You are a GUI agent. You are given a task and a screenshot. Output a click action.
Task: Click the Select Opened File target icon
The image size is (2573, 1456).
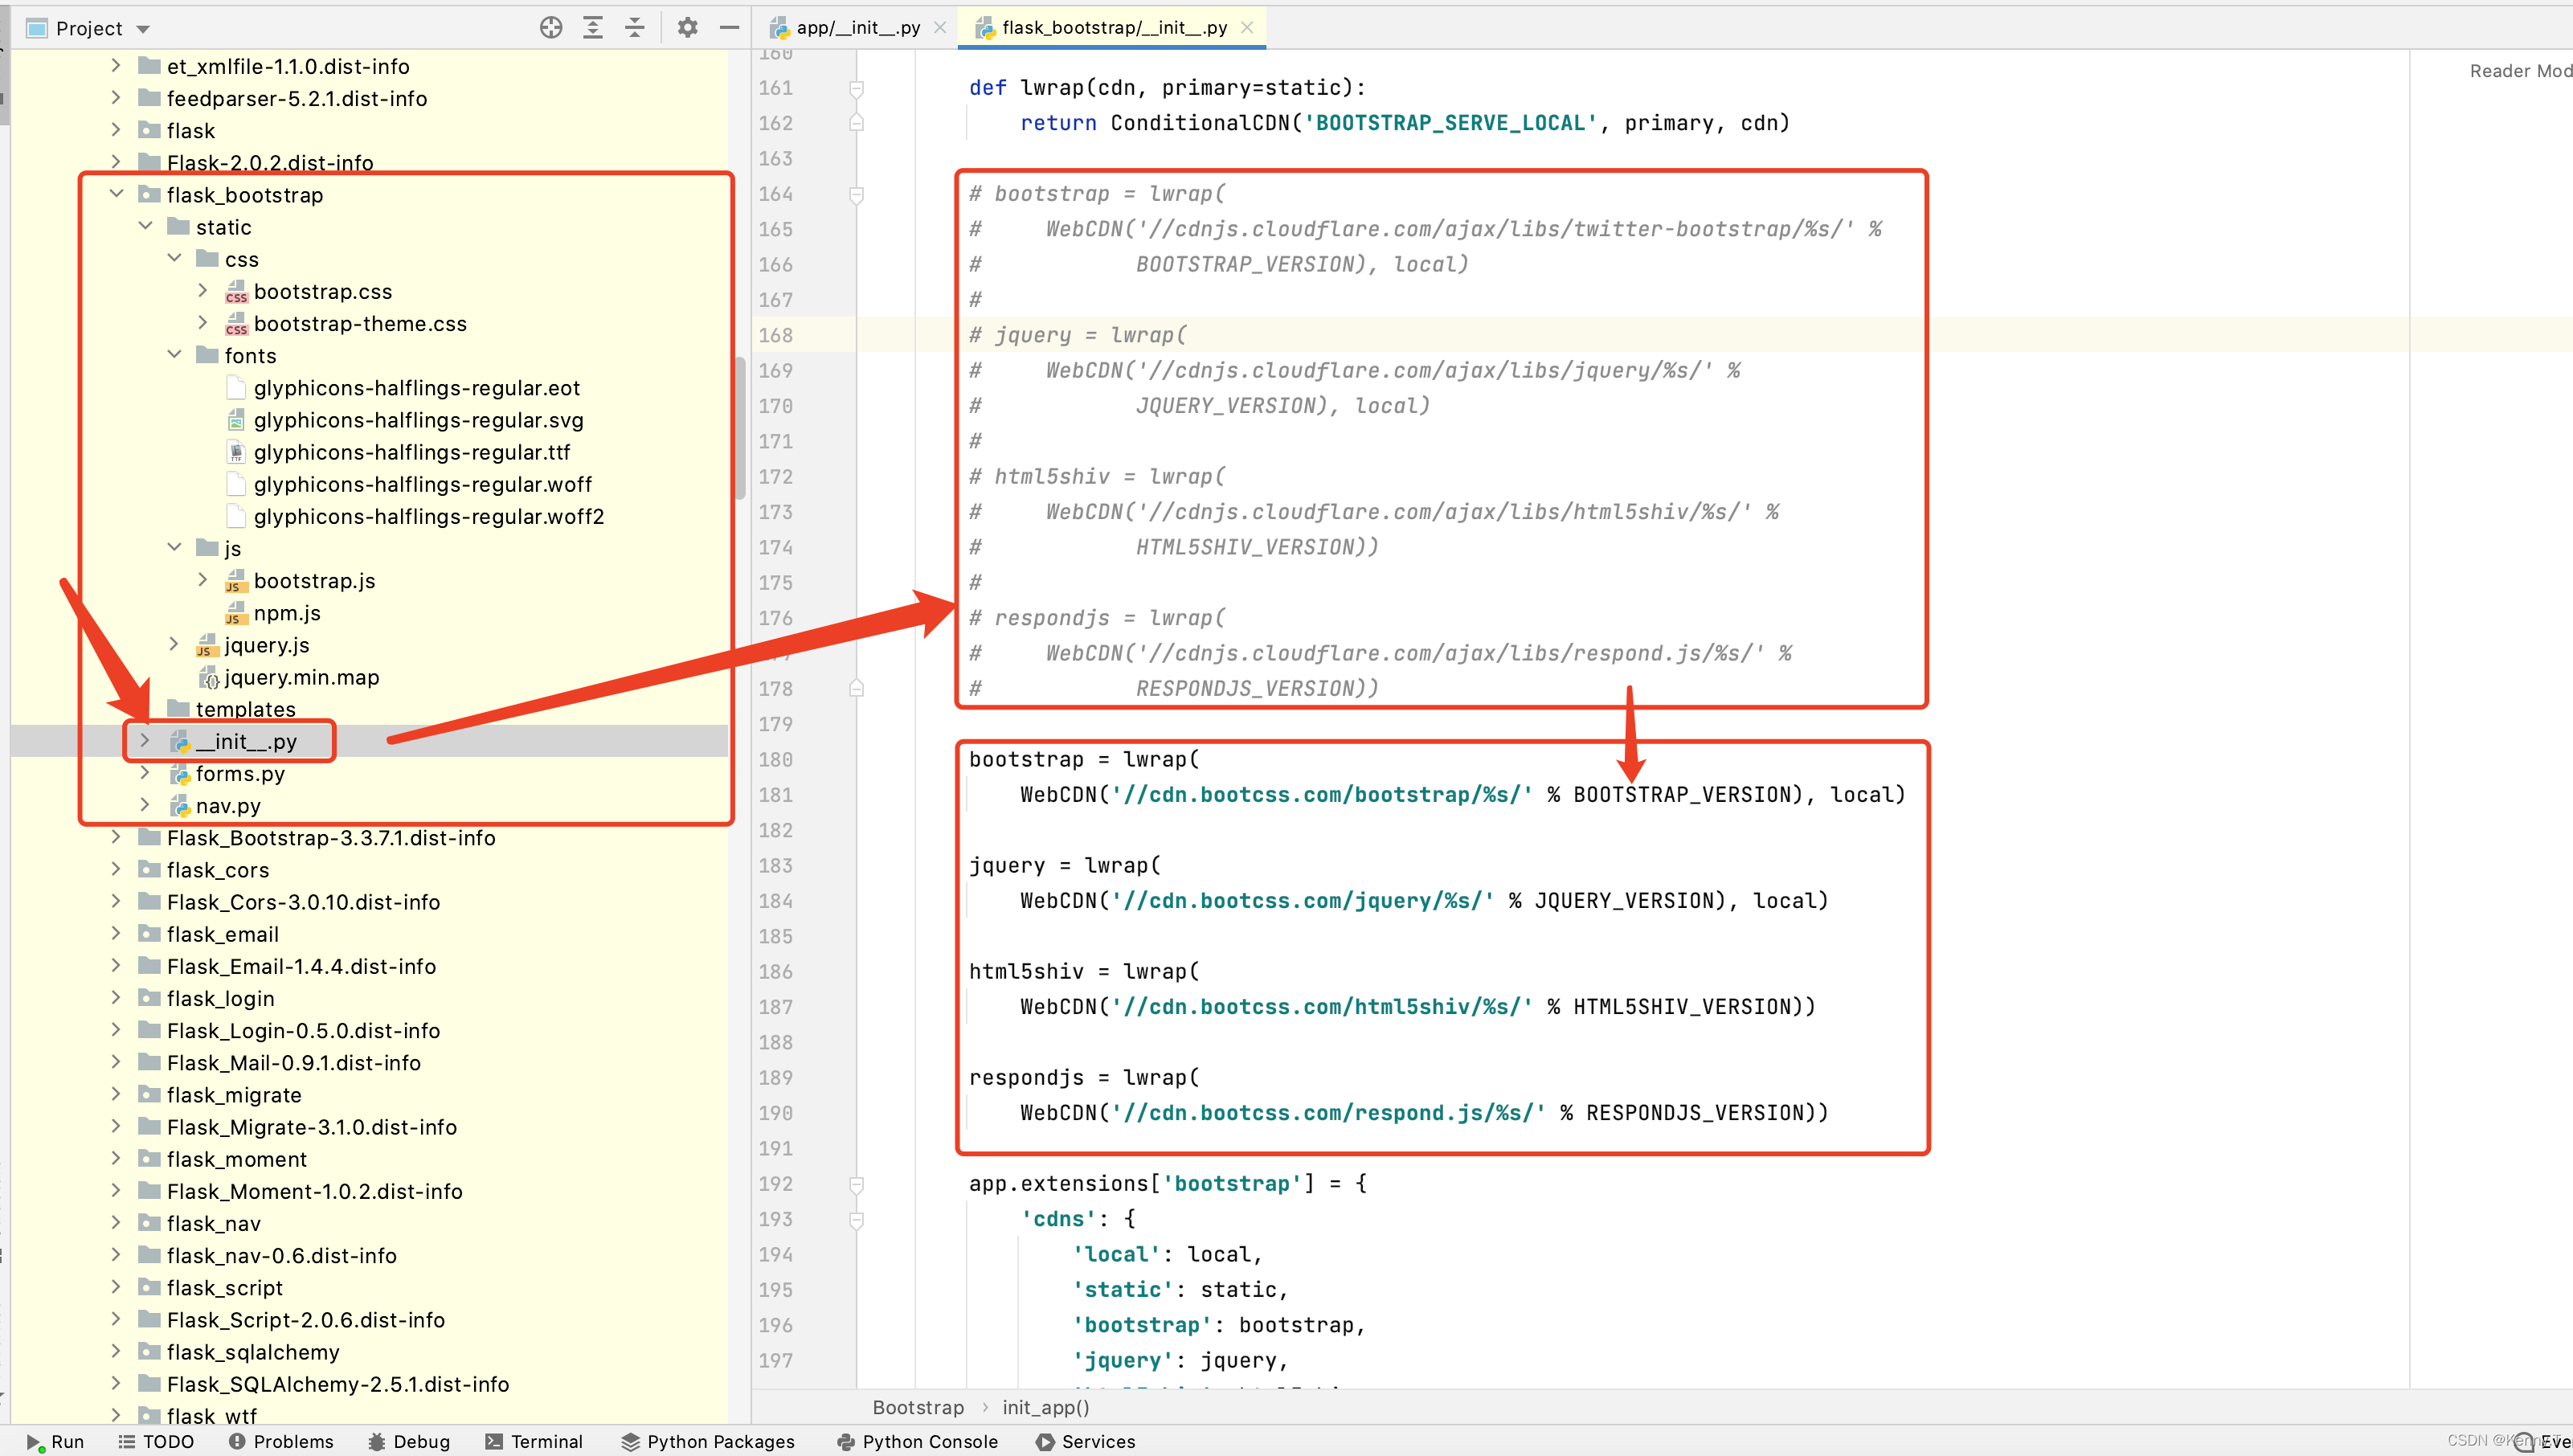(551, 27)
